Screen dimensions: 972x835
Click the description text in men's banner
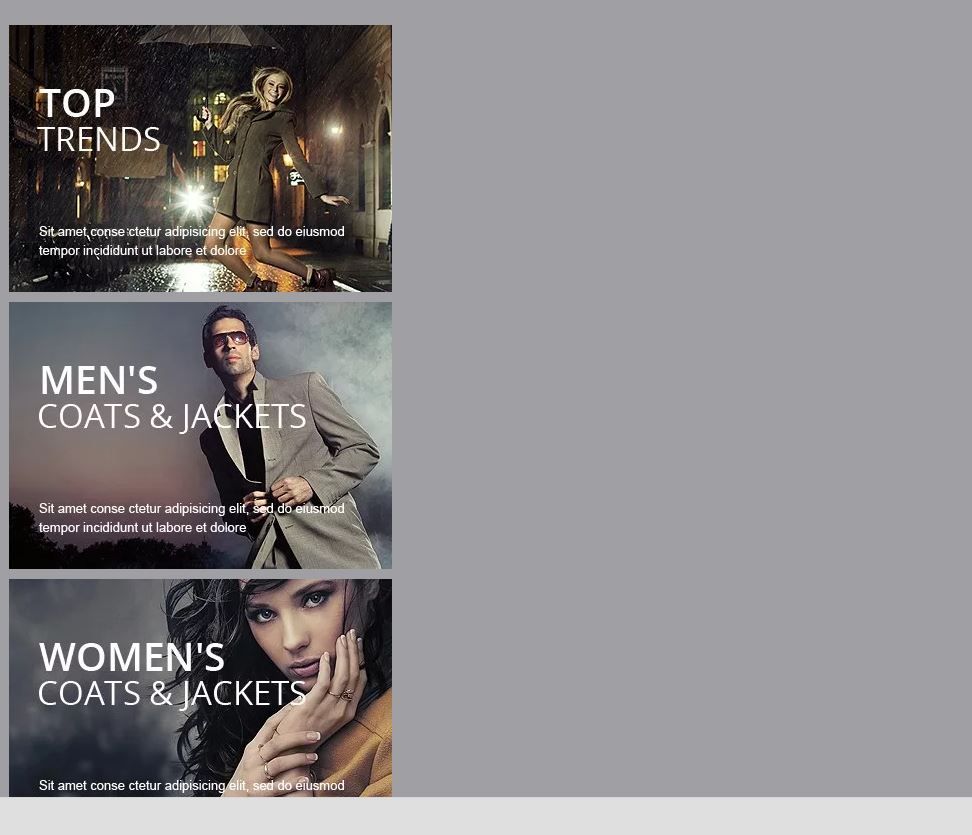tap(191, 518)
